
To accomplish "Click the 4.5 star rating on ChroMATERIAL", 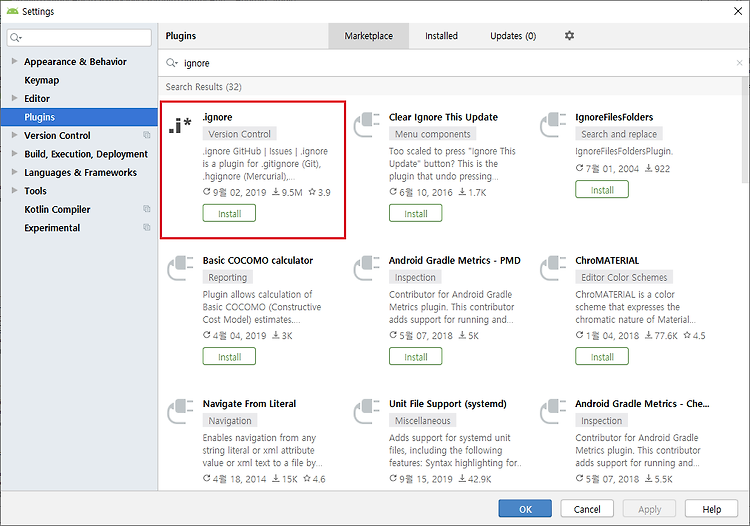I will click(x=694, y=336).
